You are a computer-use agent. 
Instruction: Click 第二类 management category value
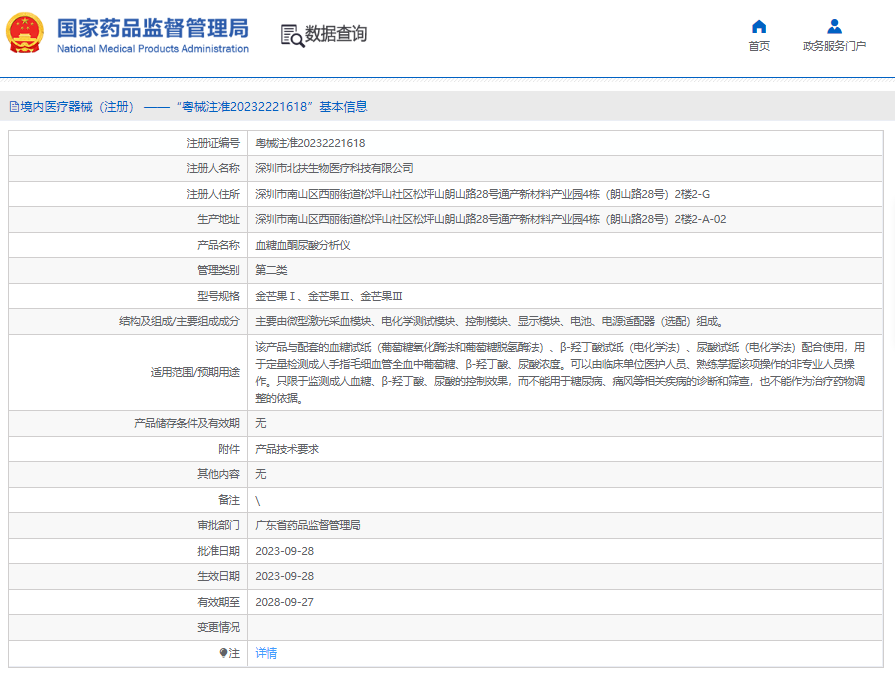tap(271, 271)
